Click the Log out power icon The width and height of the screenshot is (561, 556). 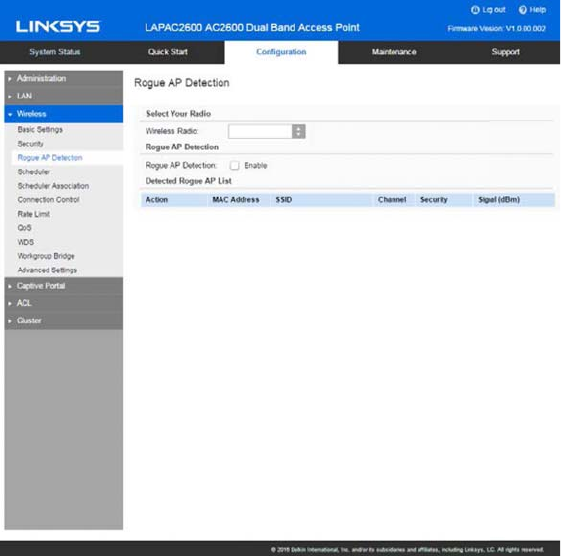pos(475,10)
